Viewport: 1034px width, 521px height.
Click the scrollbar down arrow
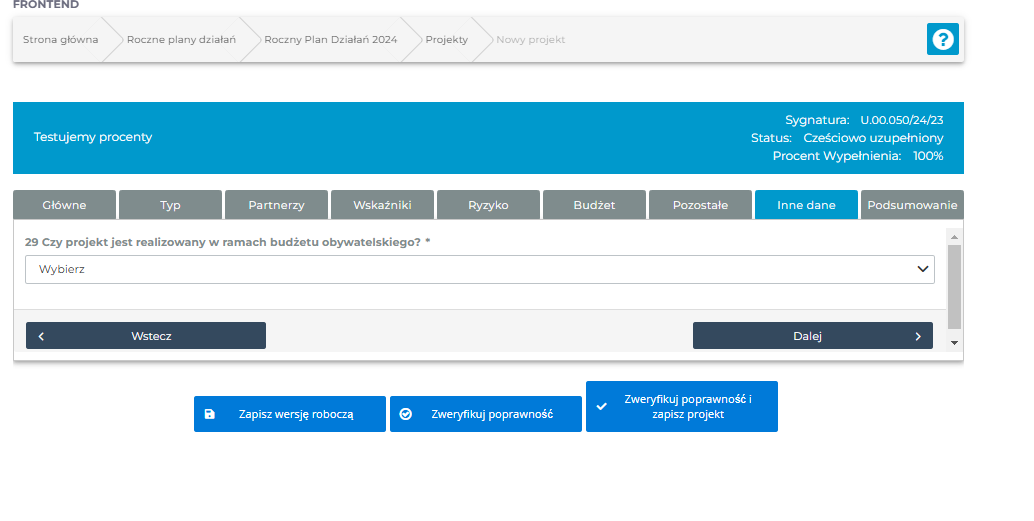954,342
